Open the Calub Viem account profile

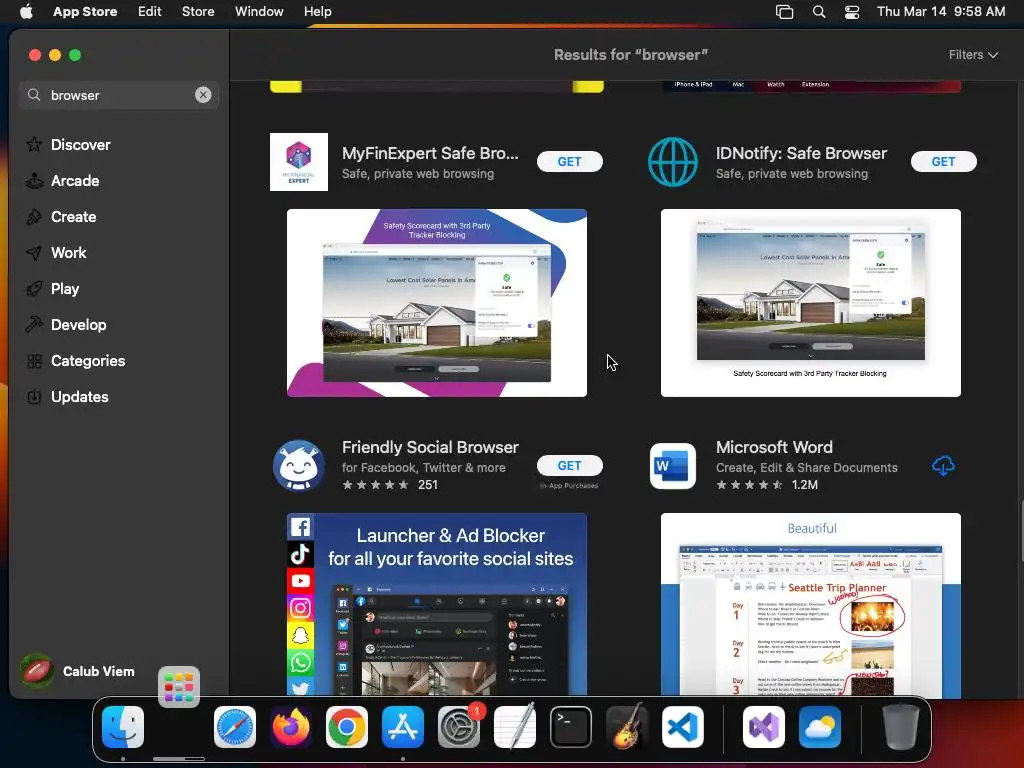(78, 671)
